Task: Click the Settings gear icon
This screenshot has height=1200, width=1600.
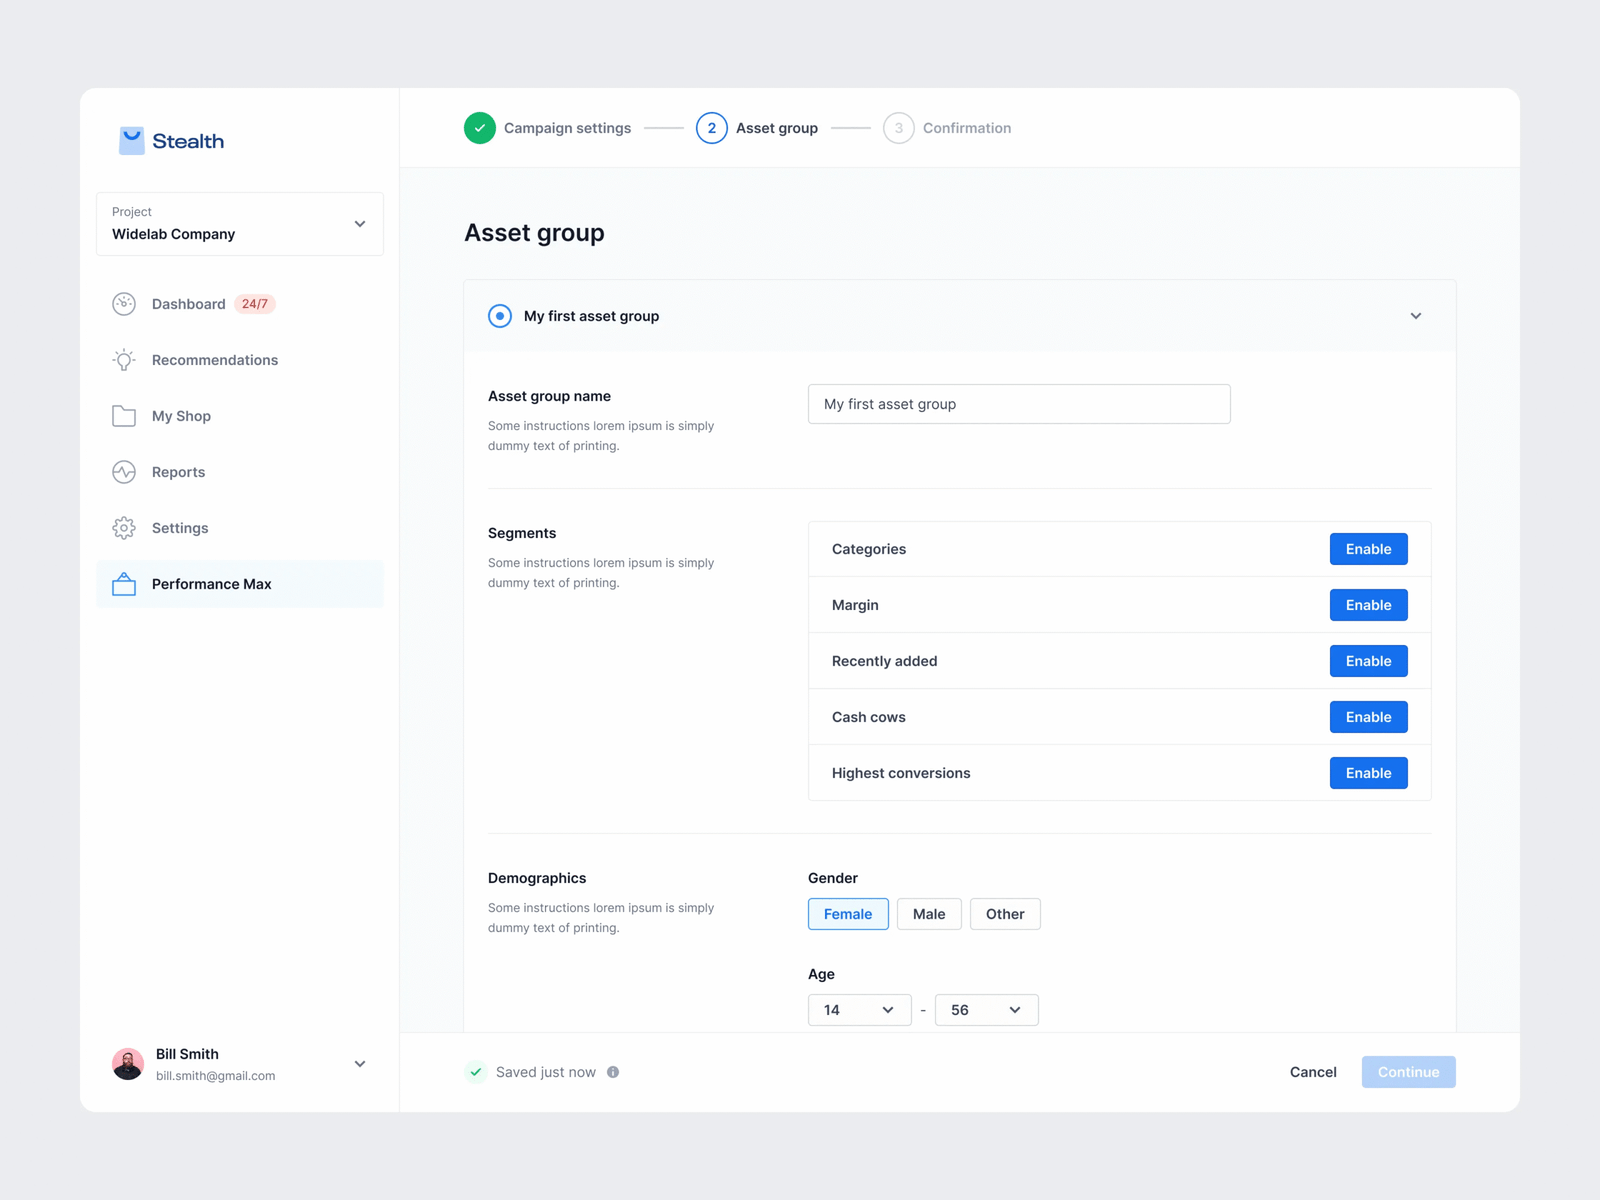Action: point(124,528)
